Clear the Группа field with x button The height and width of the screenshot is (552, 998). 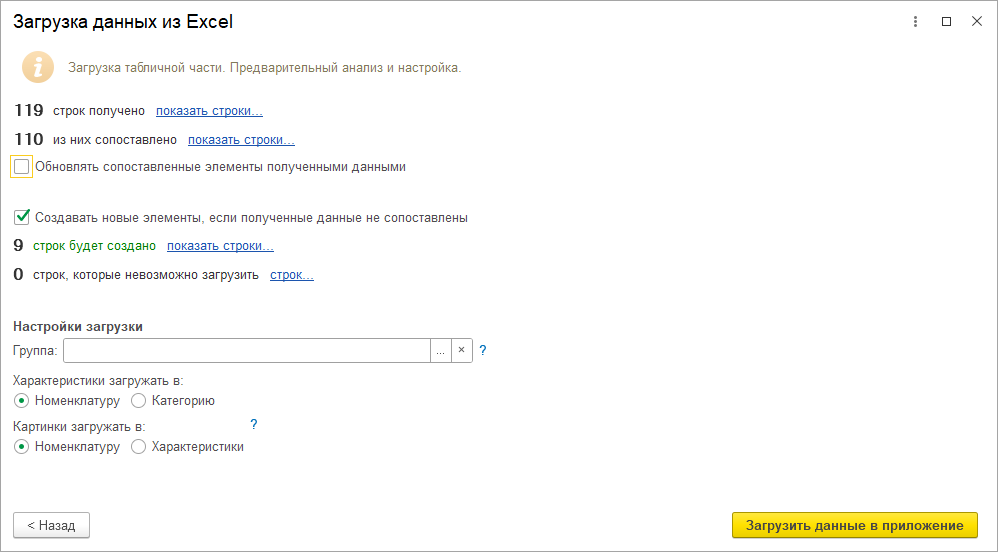pyautogui.click(x=461, y=350)
